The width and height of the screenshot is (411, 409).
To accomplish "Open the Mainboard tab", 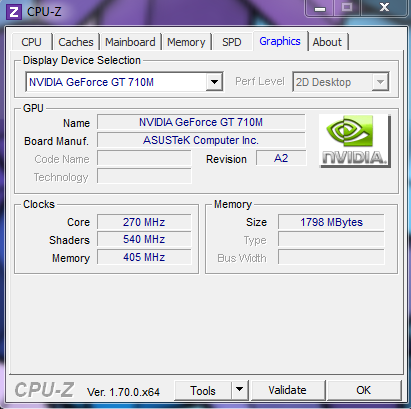I will [130, 42].
